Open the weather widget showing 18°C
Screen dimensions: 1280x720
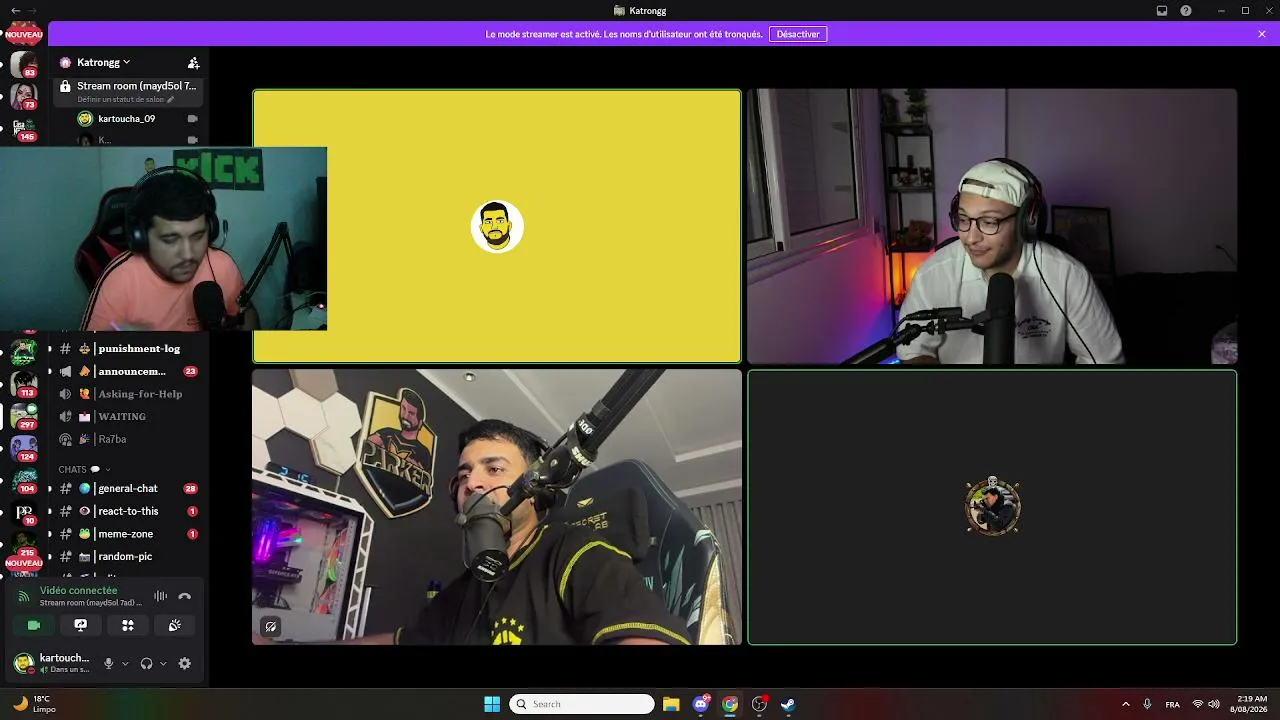[x=34, y=704]
